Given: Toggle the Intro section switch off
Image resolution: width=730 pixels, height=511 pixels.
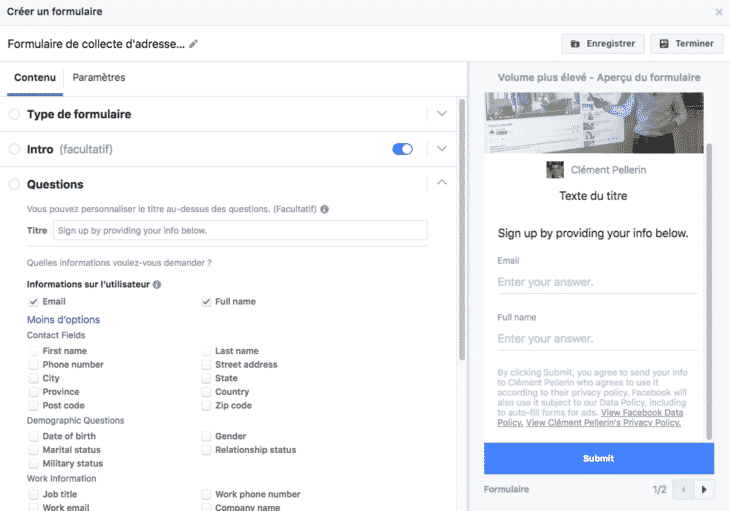Looking at the screenshot, I should (403, 149).
